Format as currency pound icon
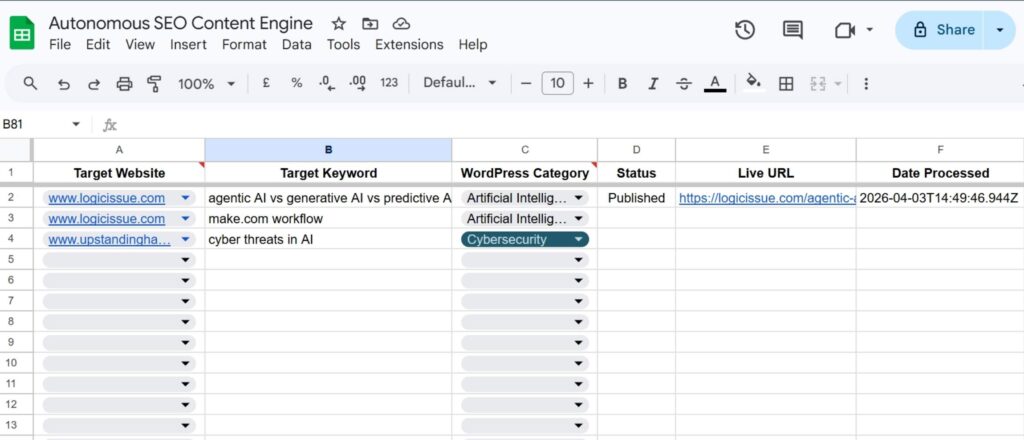 pyautogui.click(x=266, y=83)
